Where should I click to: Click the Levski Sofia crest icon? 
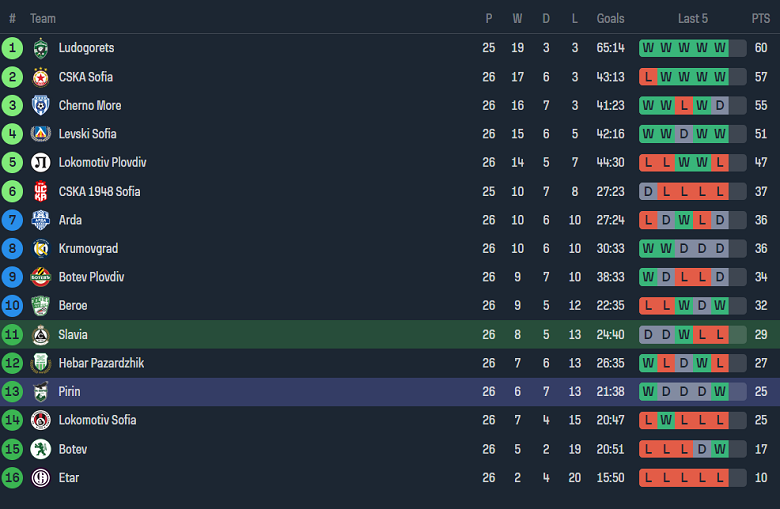pyautogui.click(x=40, y=134)
